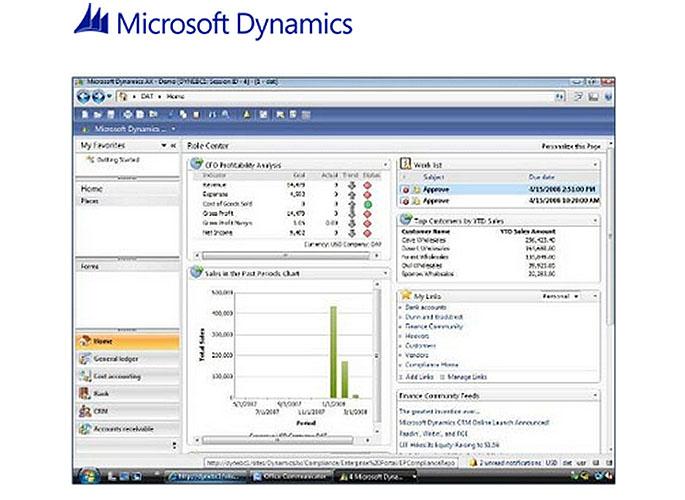Select the Approve item due at 2:51:00 PM
Viewport: 685px width, 500px height.
(499, 190)
